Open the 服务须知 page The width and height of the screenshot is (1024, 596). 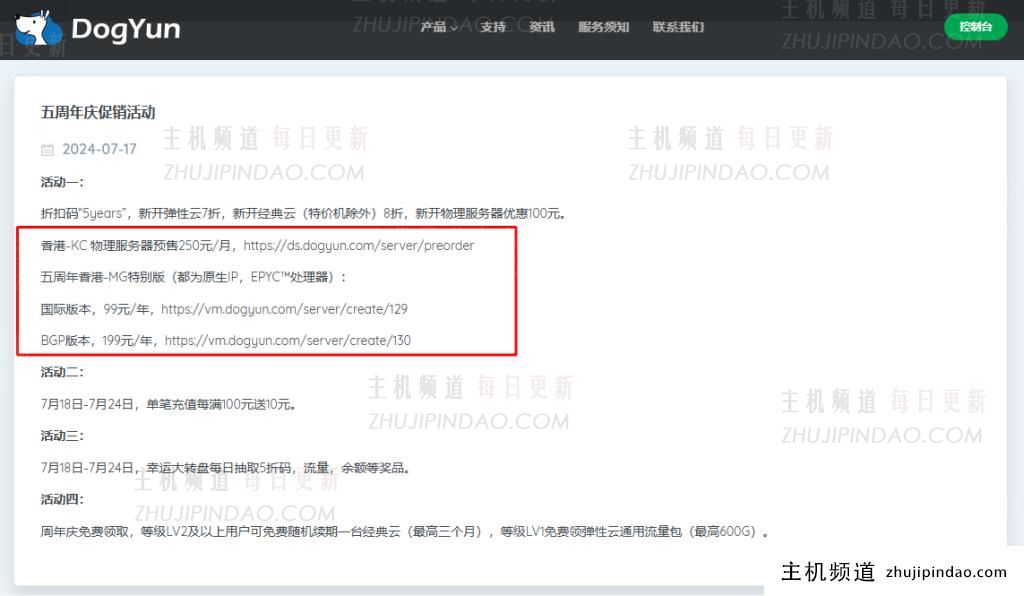(603, 27)
